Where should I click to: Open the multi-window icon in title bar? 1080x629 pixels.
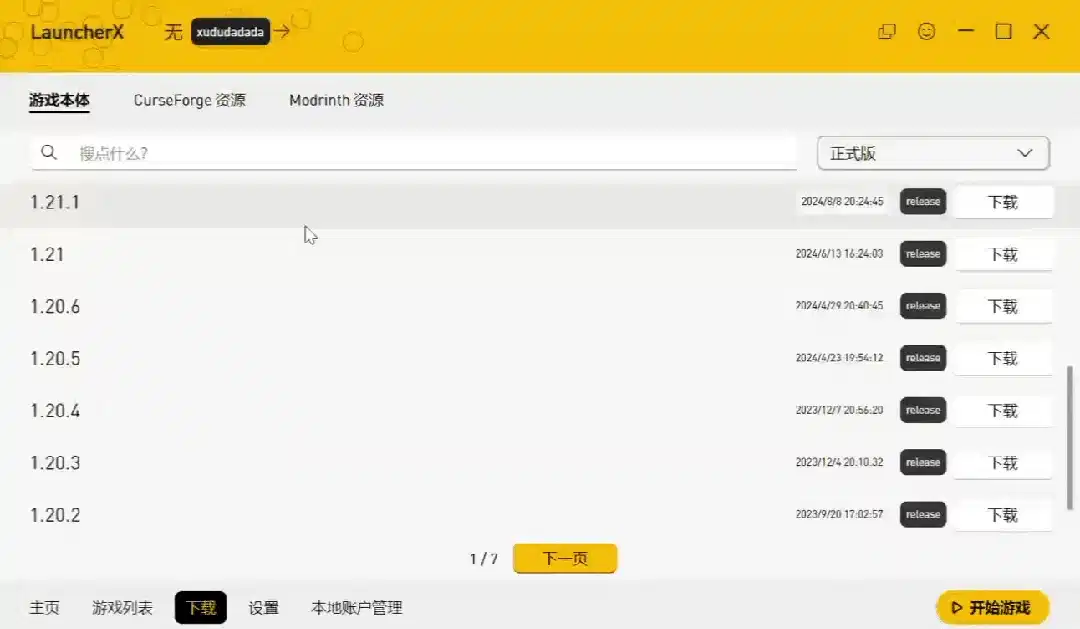887,32
